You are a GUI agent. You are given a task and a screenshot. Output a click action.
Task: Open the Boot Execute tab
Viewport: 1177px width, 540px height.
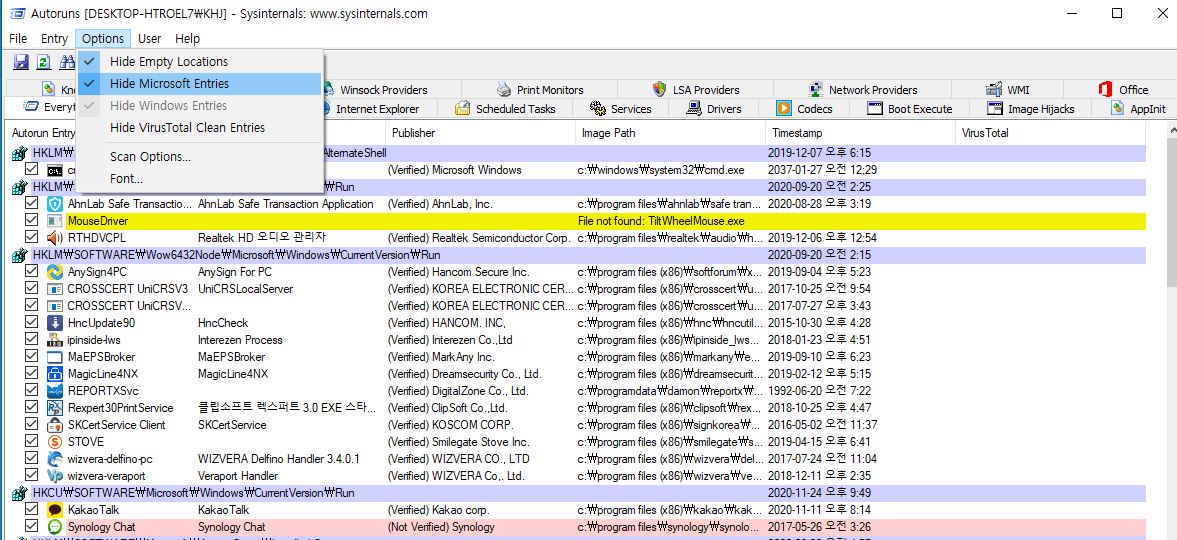click(x=910, y=109)
